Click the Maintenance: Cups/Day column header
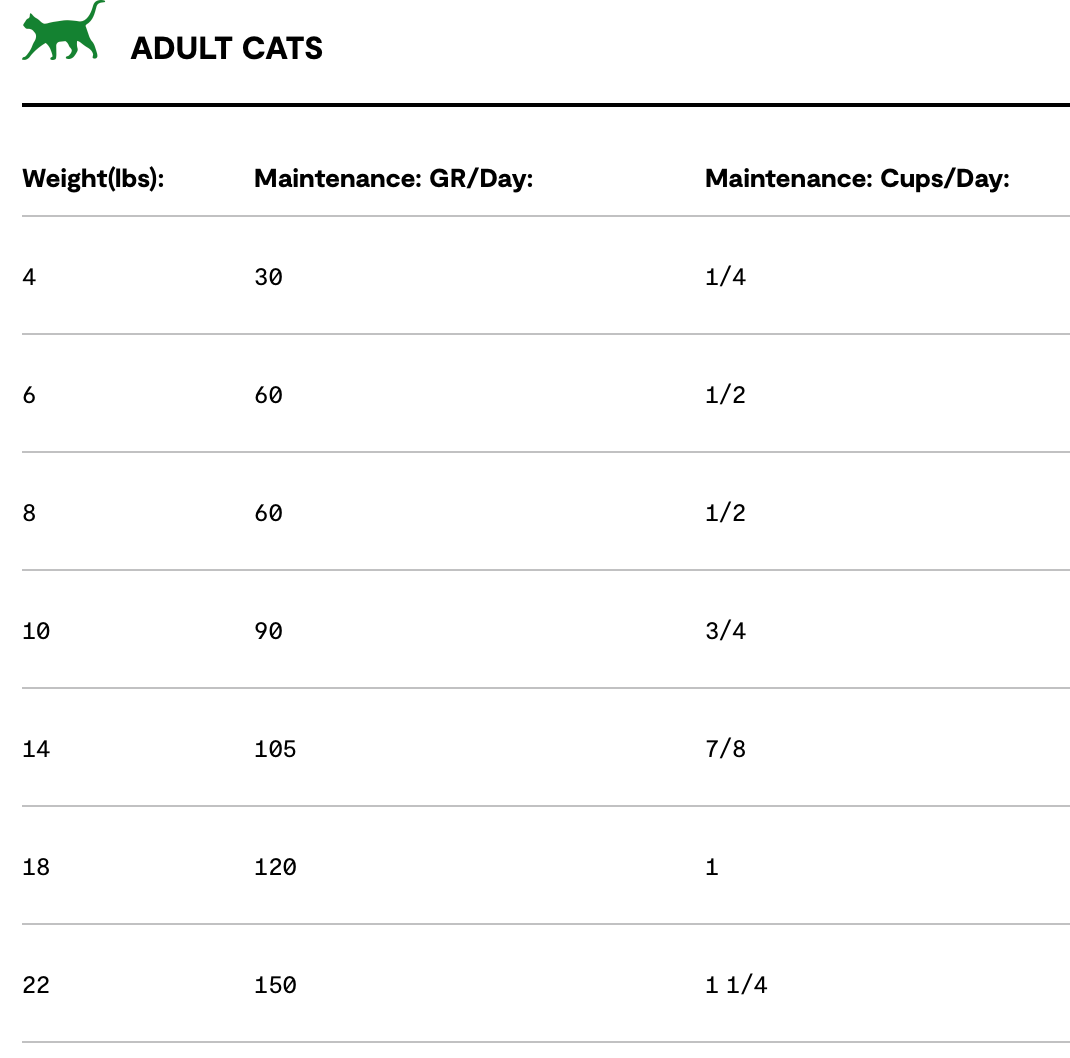1070x1058 pixels. tap(857, 179)
